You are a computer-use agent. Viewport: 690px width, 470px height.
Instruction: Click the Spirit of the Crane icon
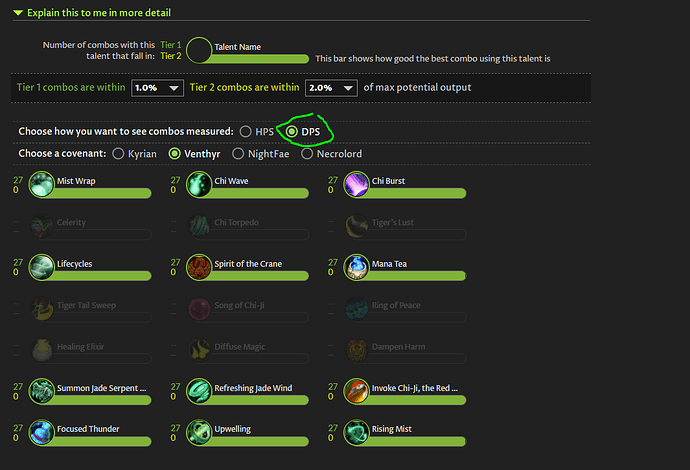click(199, 267)
